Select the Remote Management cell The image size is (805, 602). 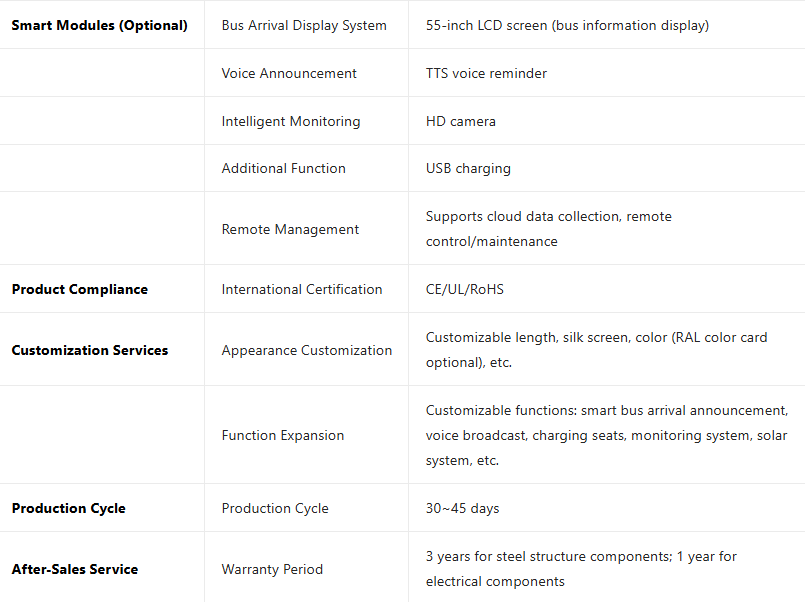(x=290, y=229)
